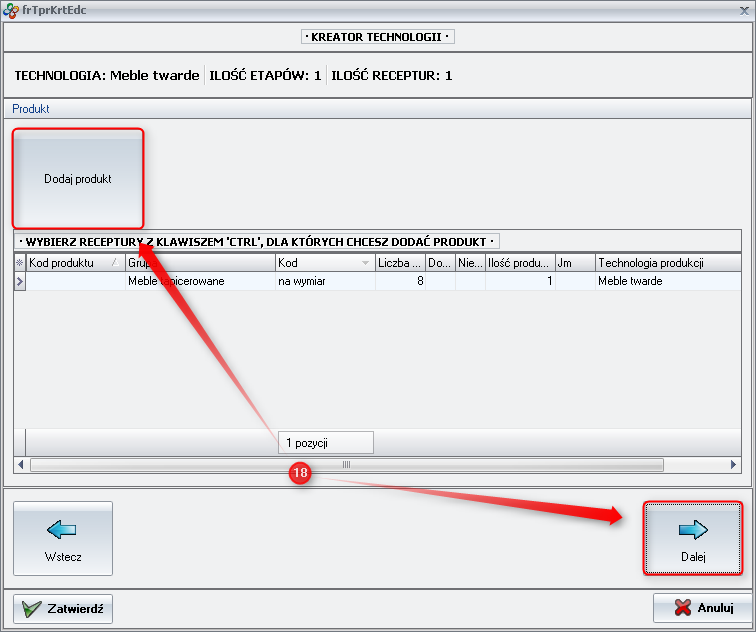Screen dimensions: 756x632
Task: Click the horizontal scrollbar thumb
Action: 346,465
